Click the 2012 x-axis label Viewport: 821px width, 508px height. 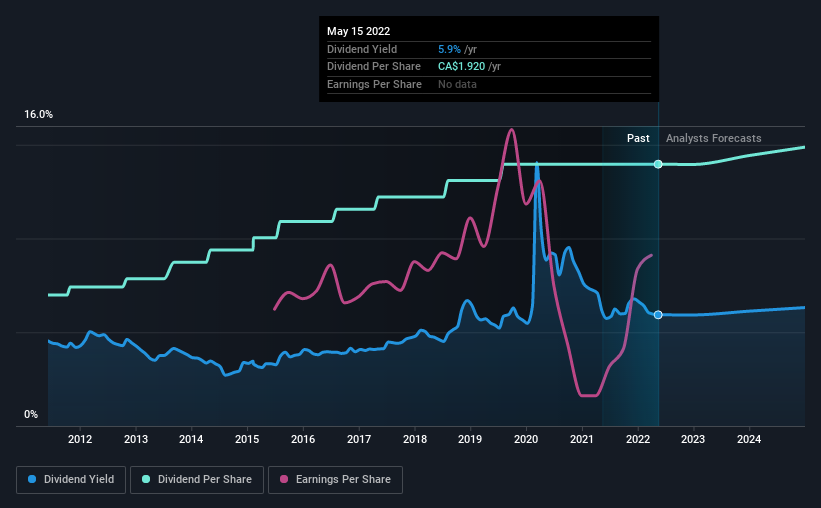point(80,439)
